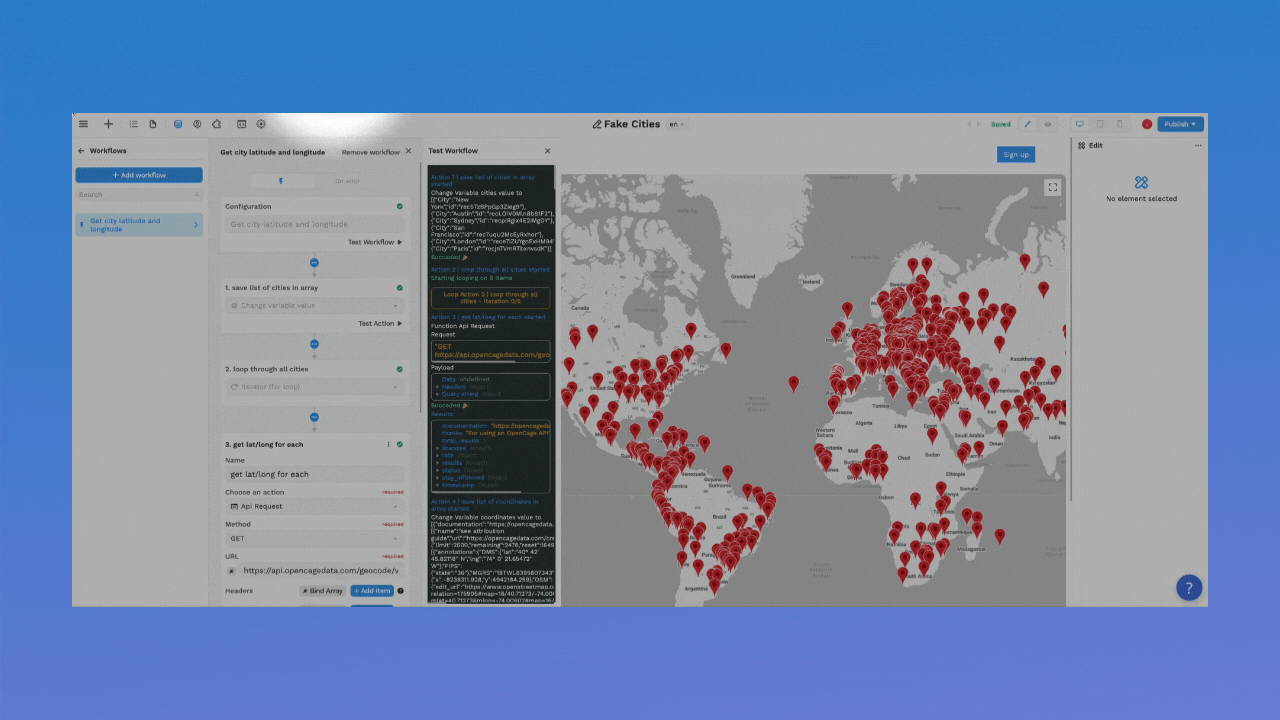Focus the workflow Search field
The height and width of the screenshot is (720, 1280).
coord(139,195)
